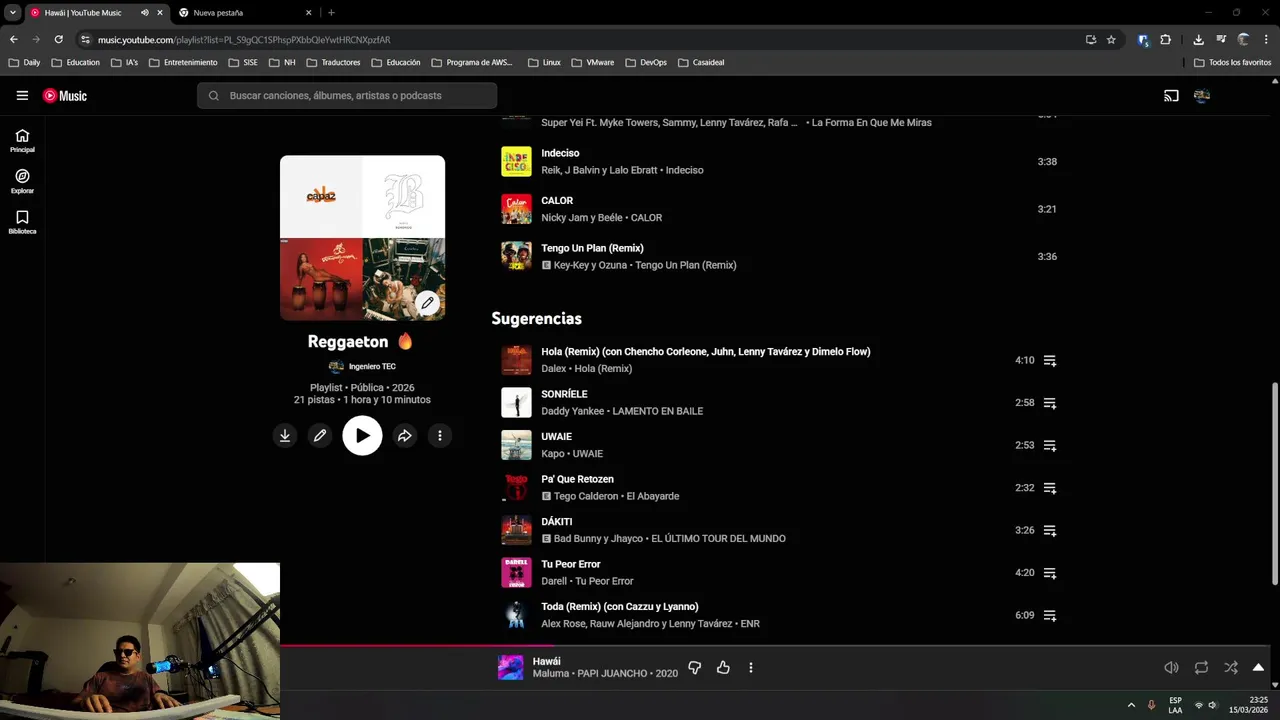Viewport: 1280px width, 720px height.
Task: Open the taskbar clock and date
Action: (x=1249, y=705)
